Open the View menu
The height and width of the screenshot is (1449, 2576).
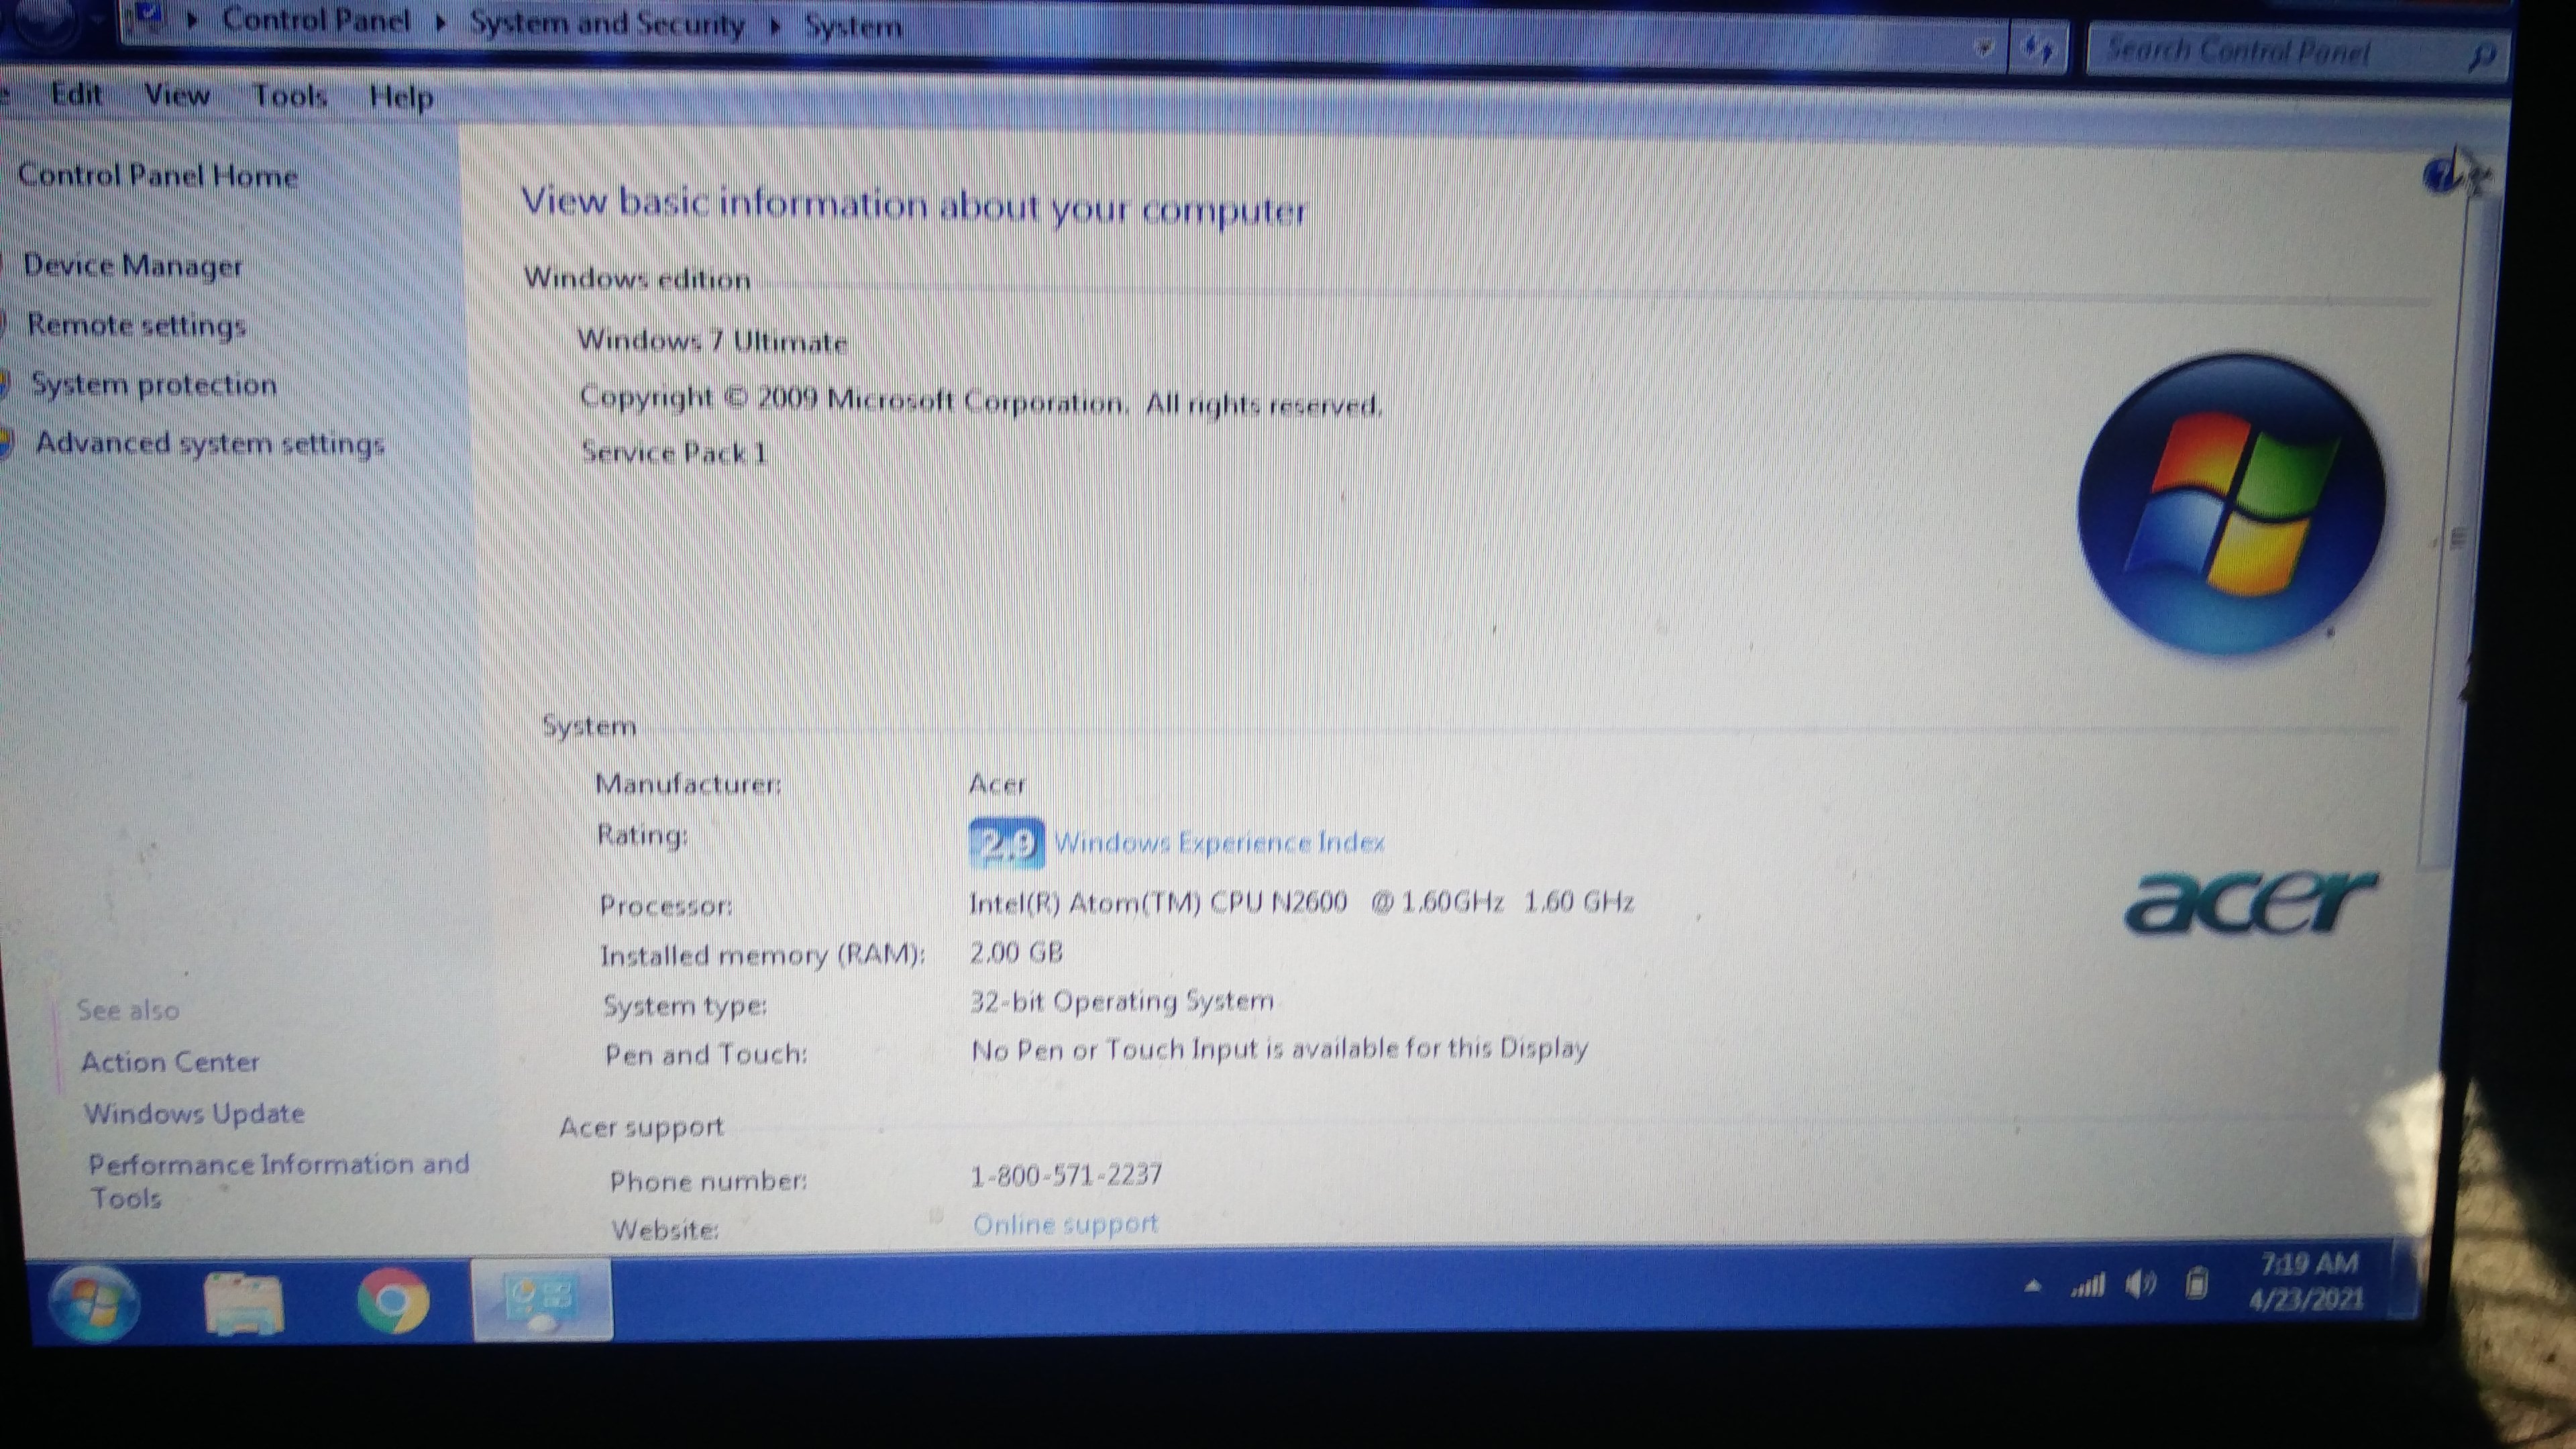pos(177,95)
